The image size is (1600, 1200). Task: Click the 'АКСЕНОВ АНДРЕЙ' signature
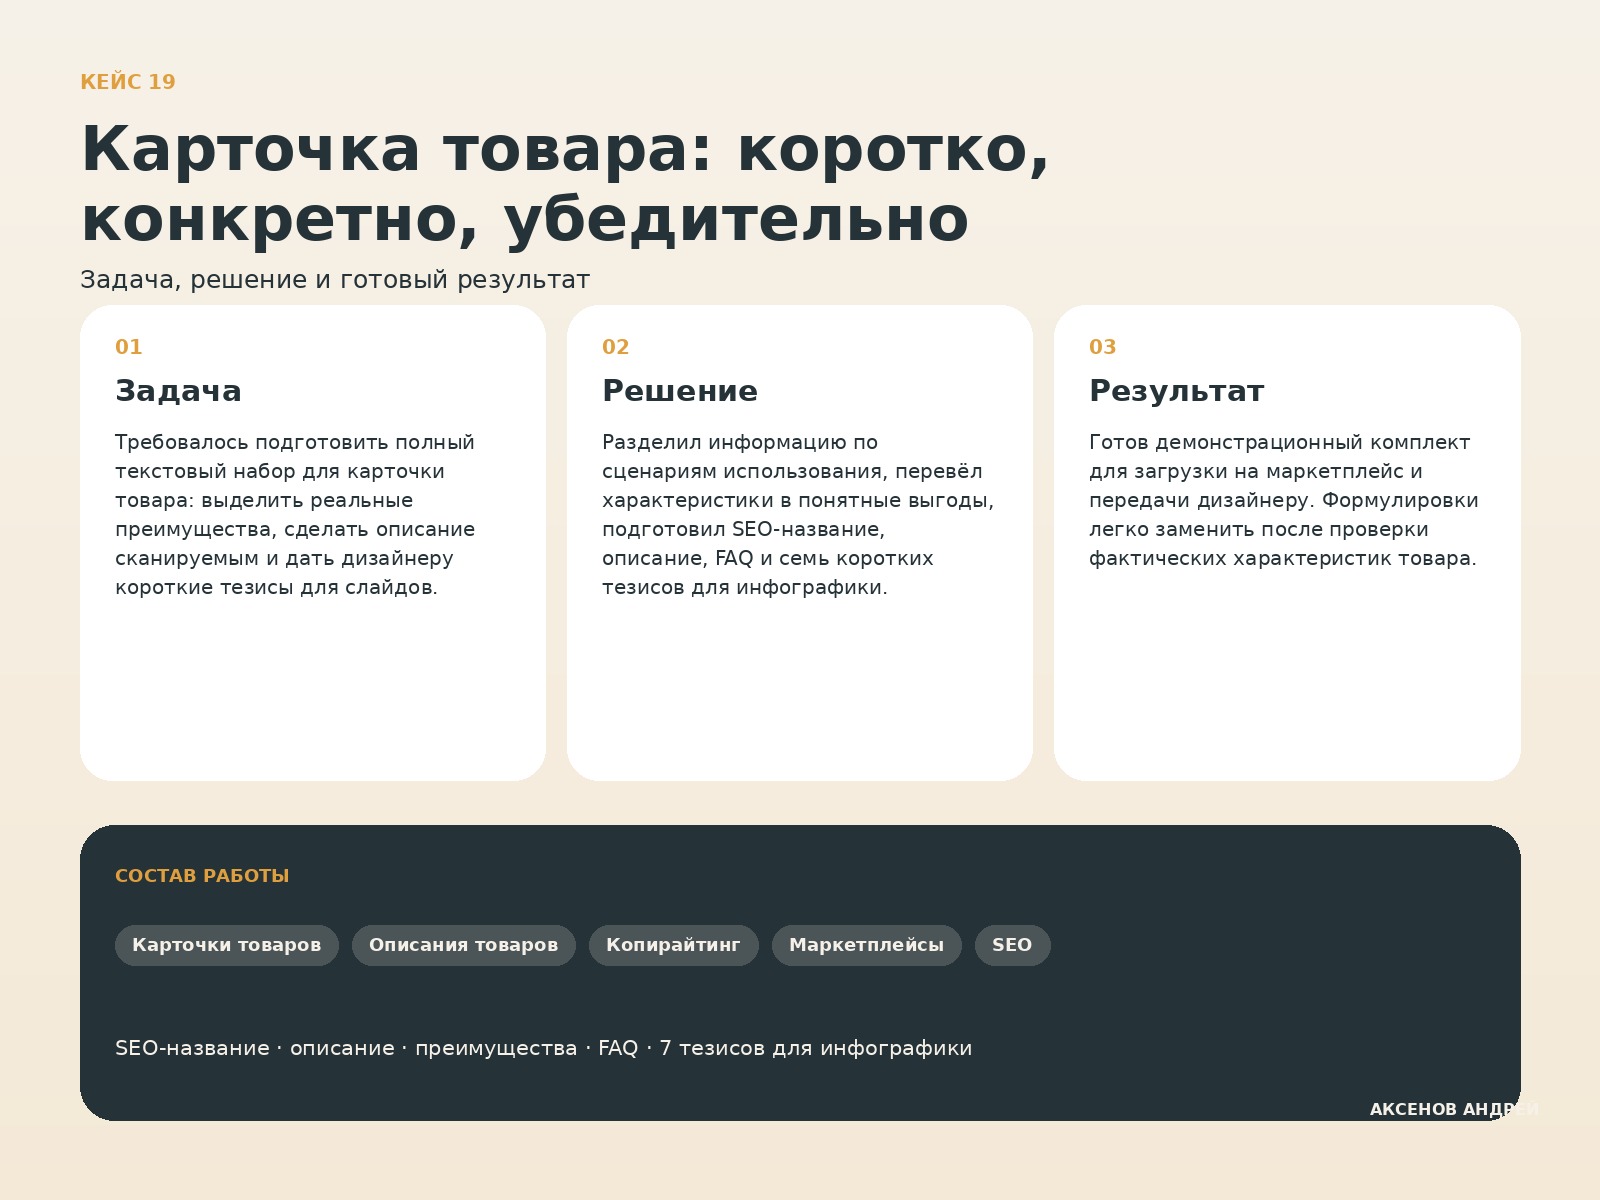[1454, 1110]
